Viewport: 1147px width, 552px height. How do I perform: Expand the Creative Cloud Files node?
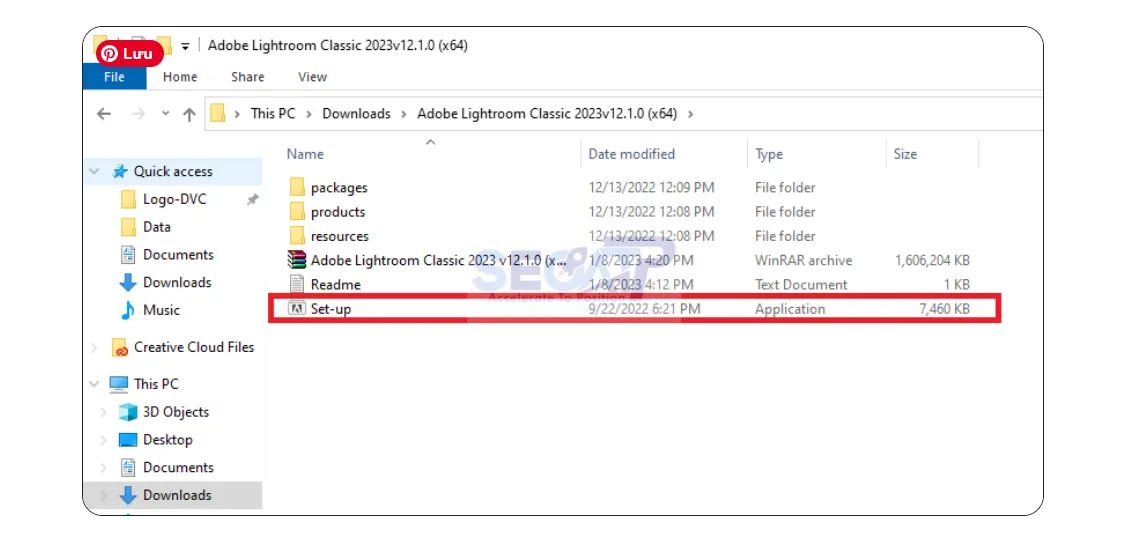point(94,348)
